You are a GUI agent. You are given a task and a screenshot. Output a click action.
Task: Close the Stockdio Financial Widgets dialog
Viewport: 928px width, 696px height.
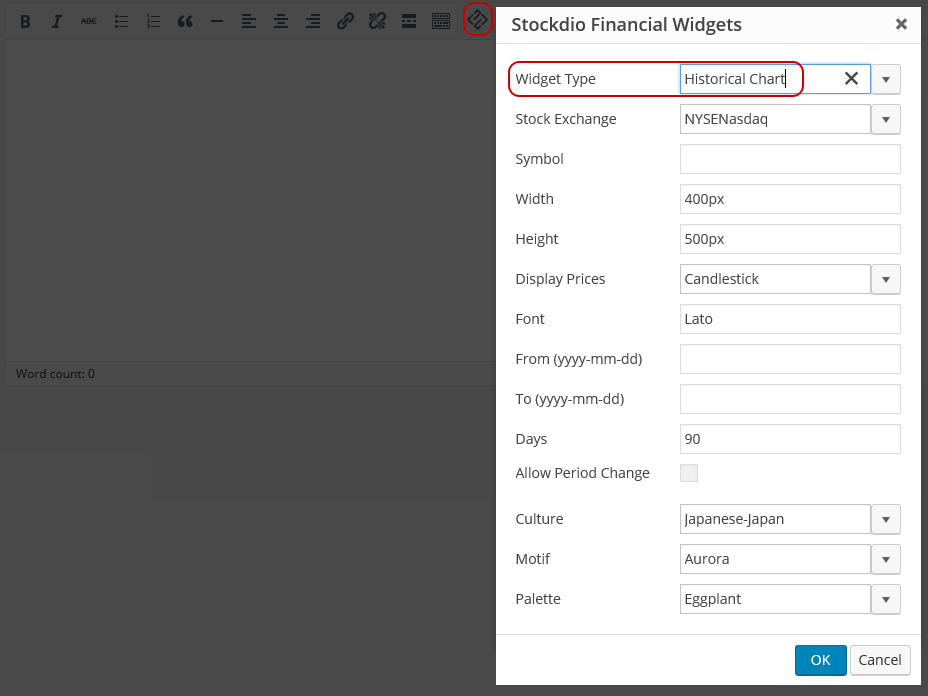pyautogui.click(x=901, y=24)
